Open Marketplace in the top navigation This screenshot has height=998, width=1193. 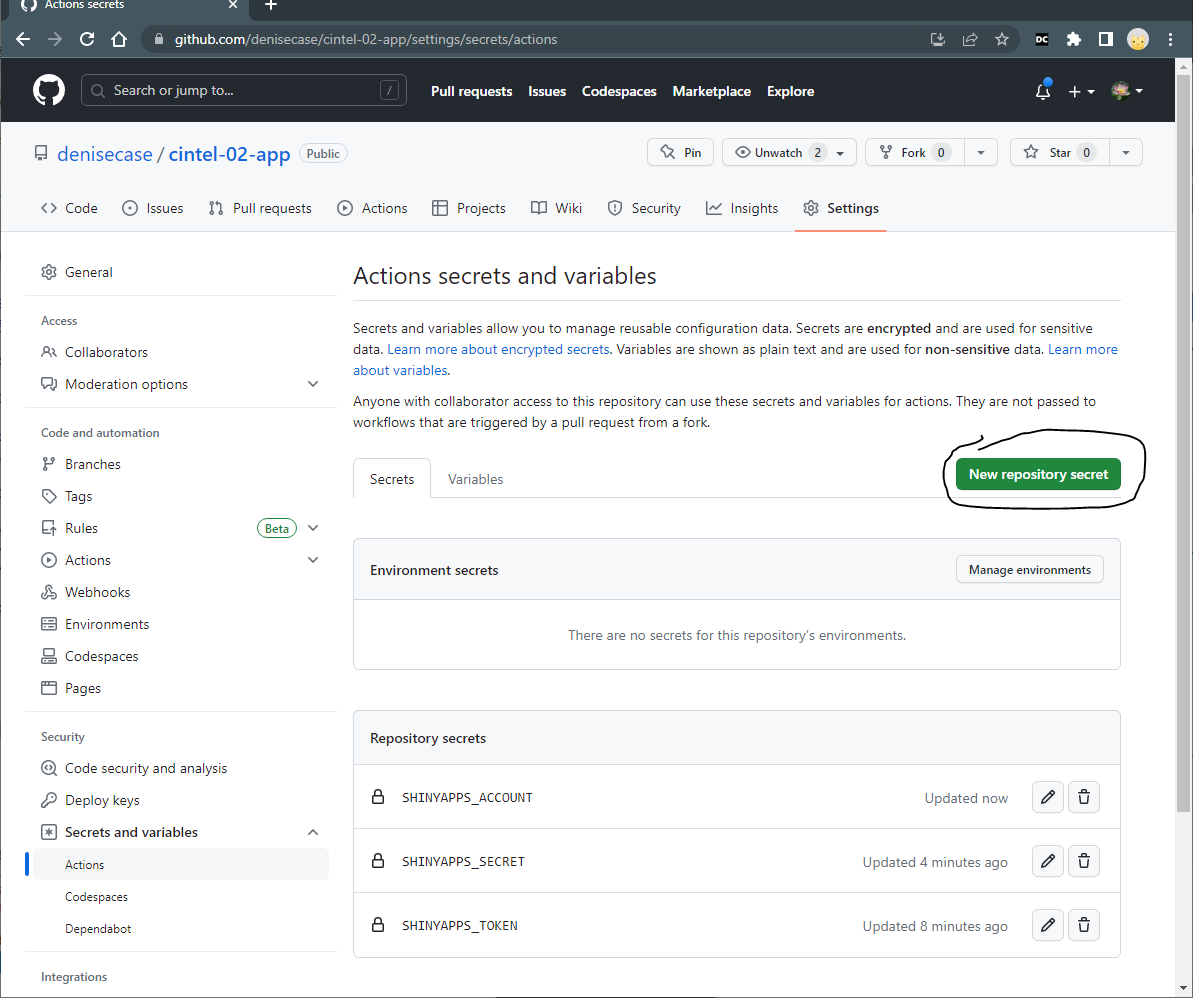pos(711,91)
